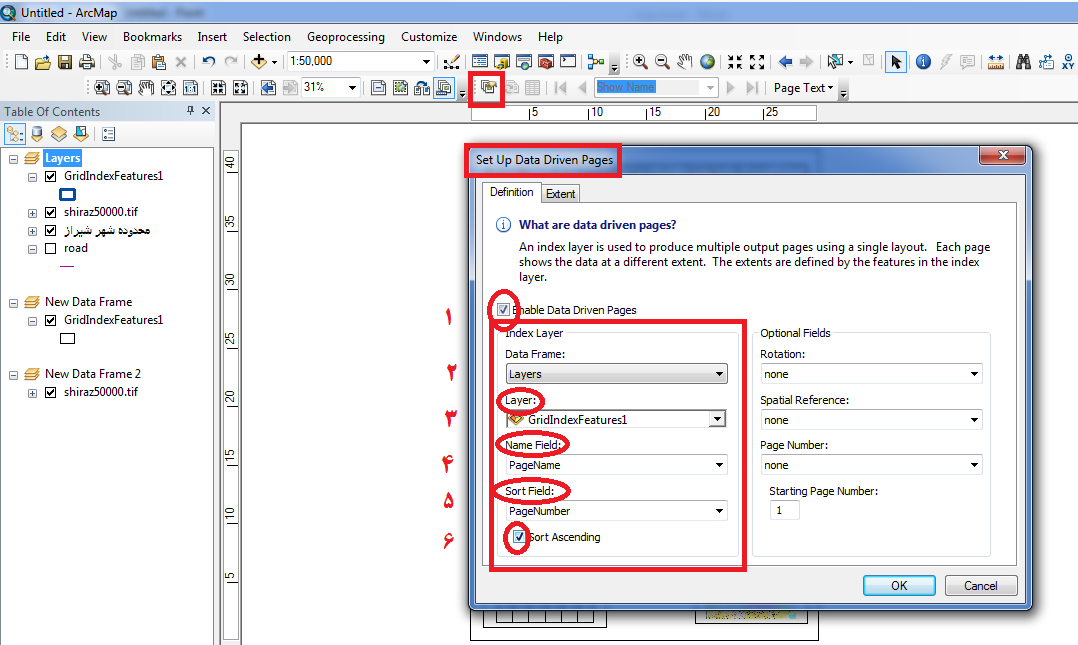Screen dimensions: 1078x645
Task: Zoom to Full Extent globe
Action: 707,62
